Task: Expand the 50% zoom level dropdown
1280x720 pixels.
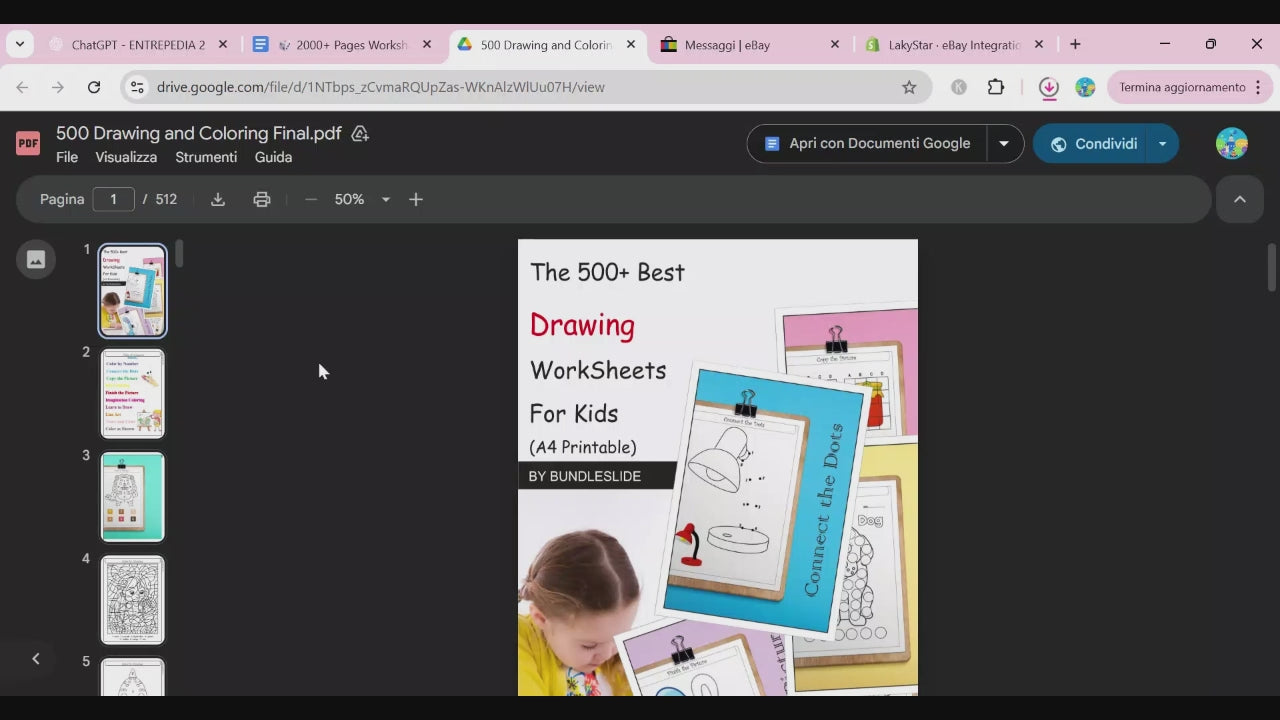Action: [x=385, y=199]
